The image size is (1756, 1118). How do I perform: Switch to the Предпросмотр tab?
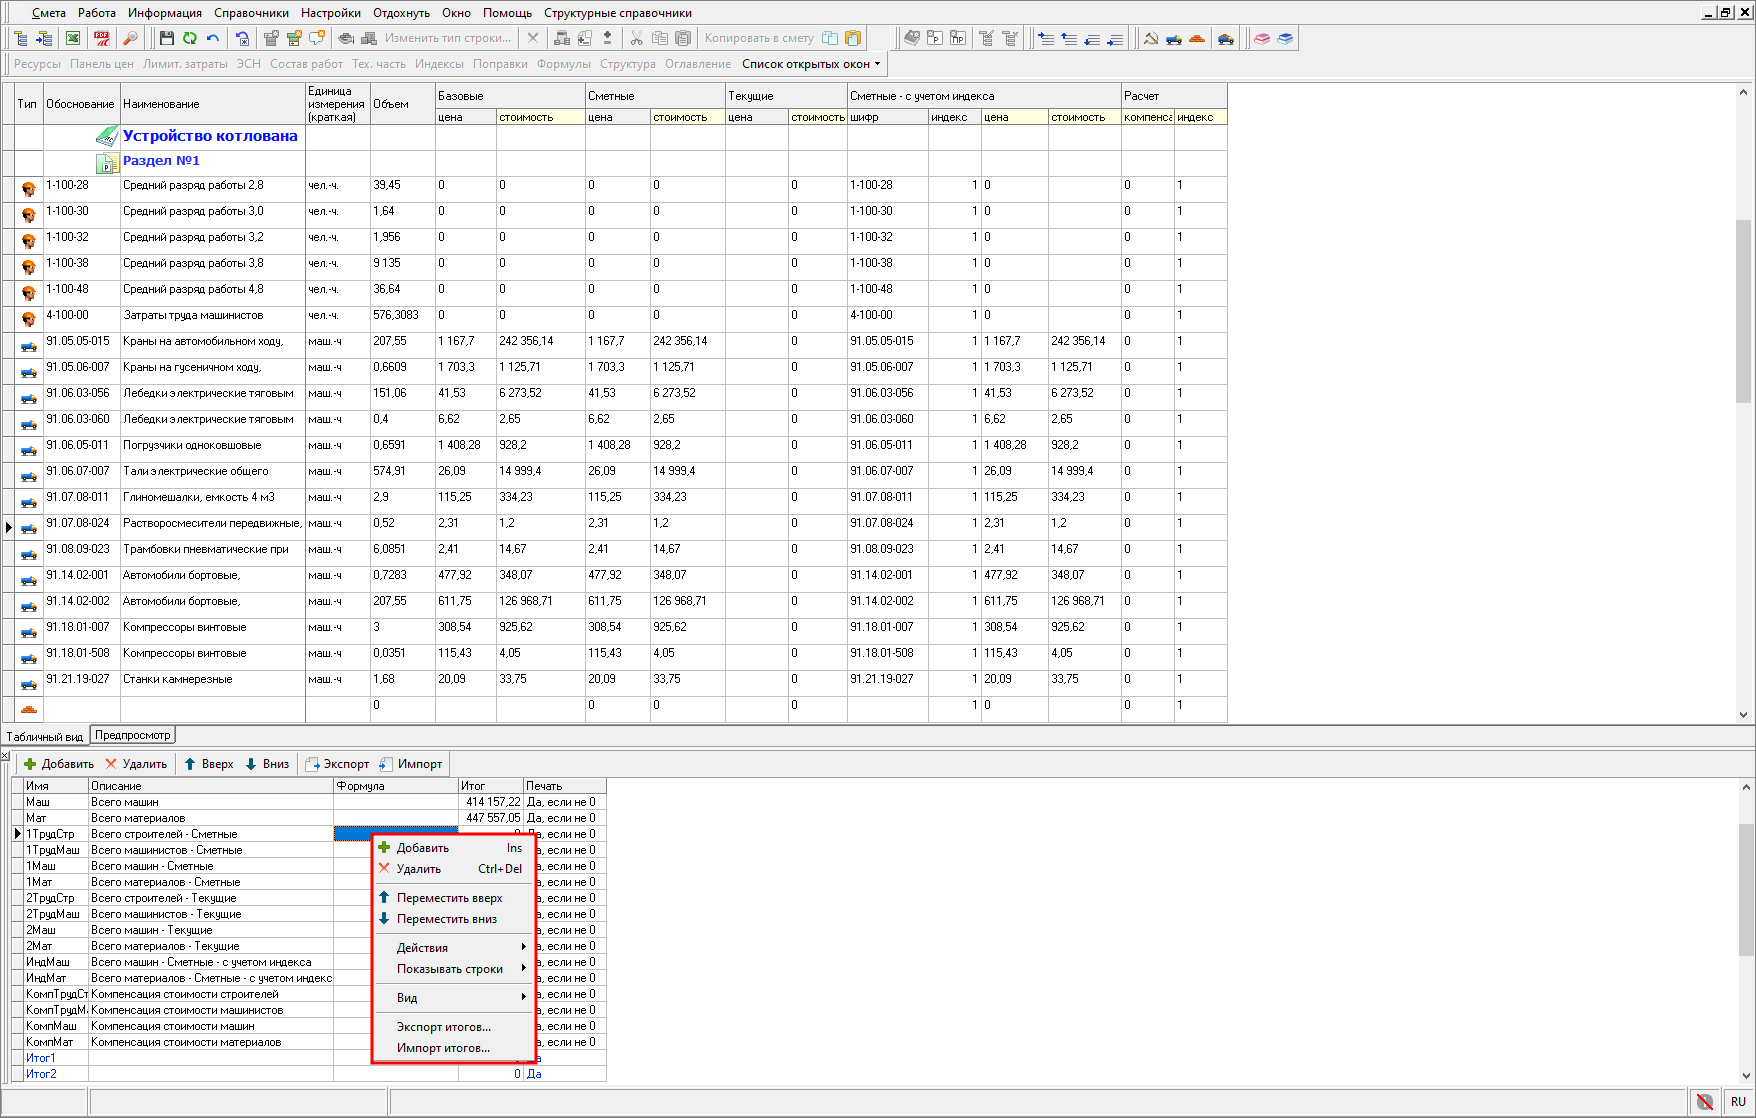coord(133,735)
